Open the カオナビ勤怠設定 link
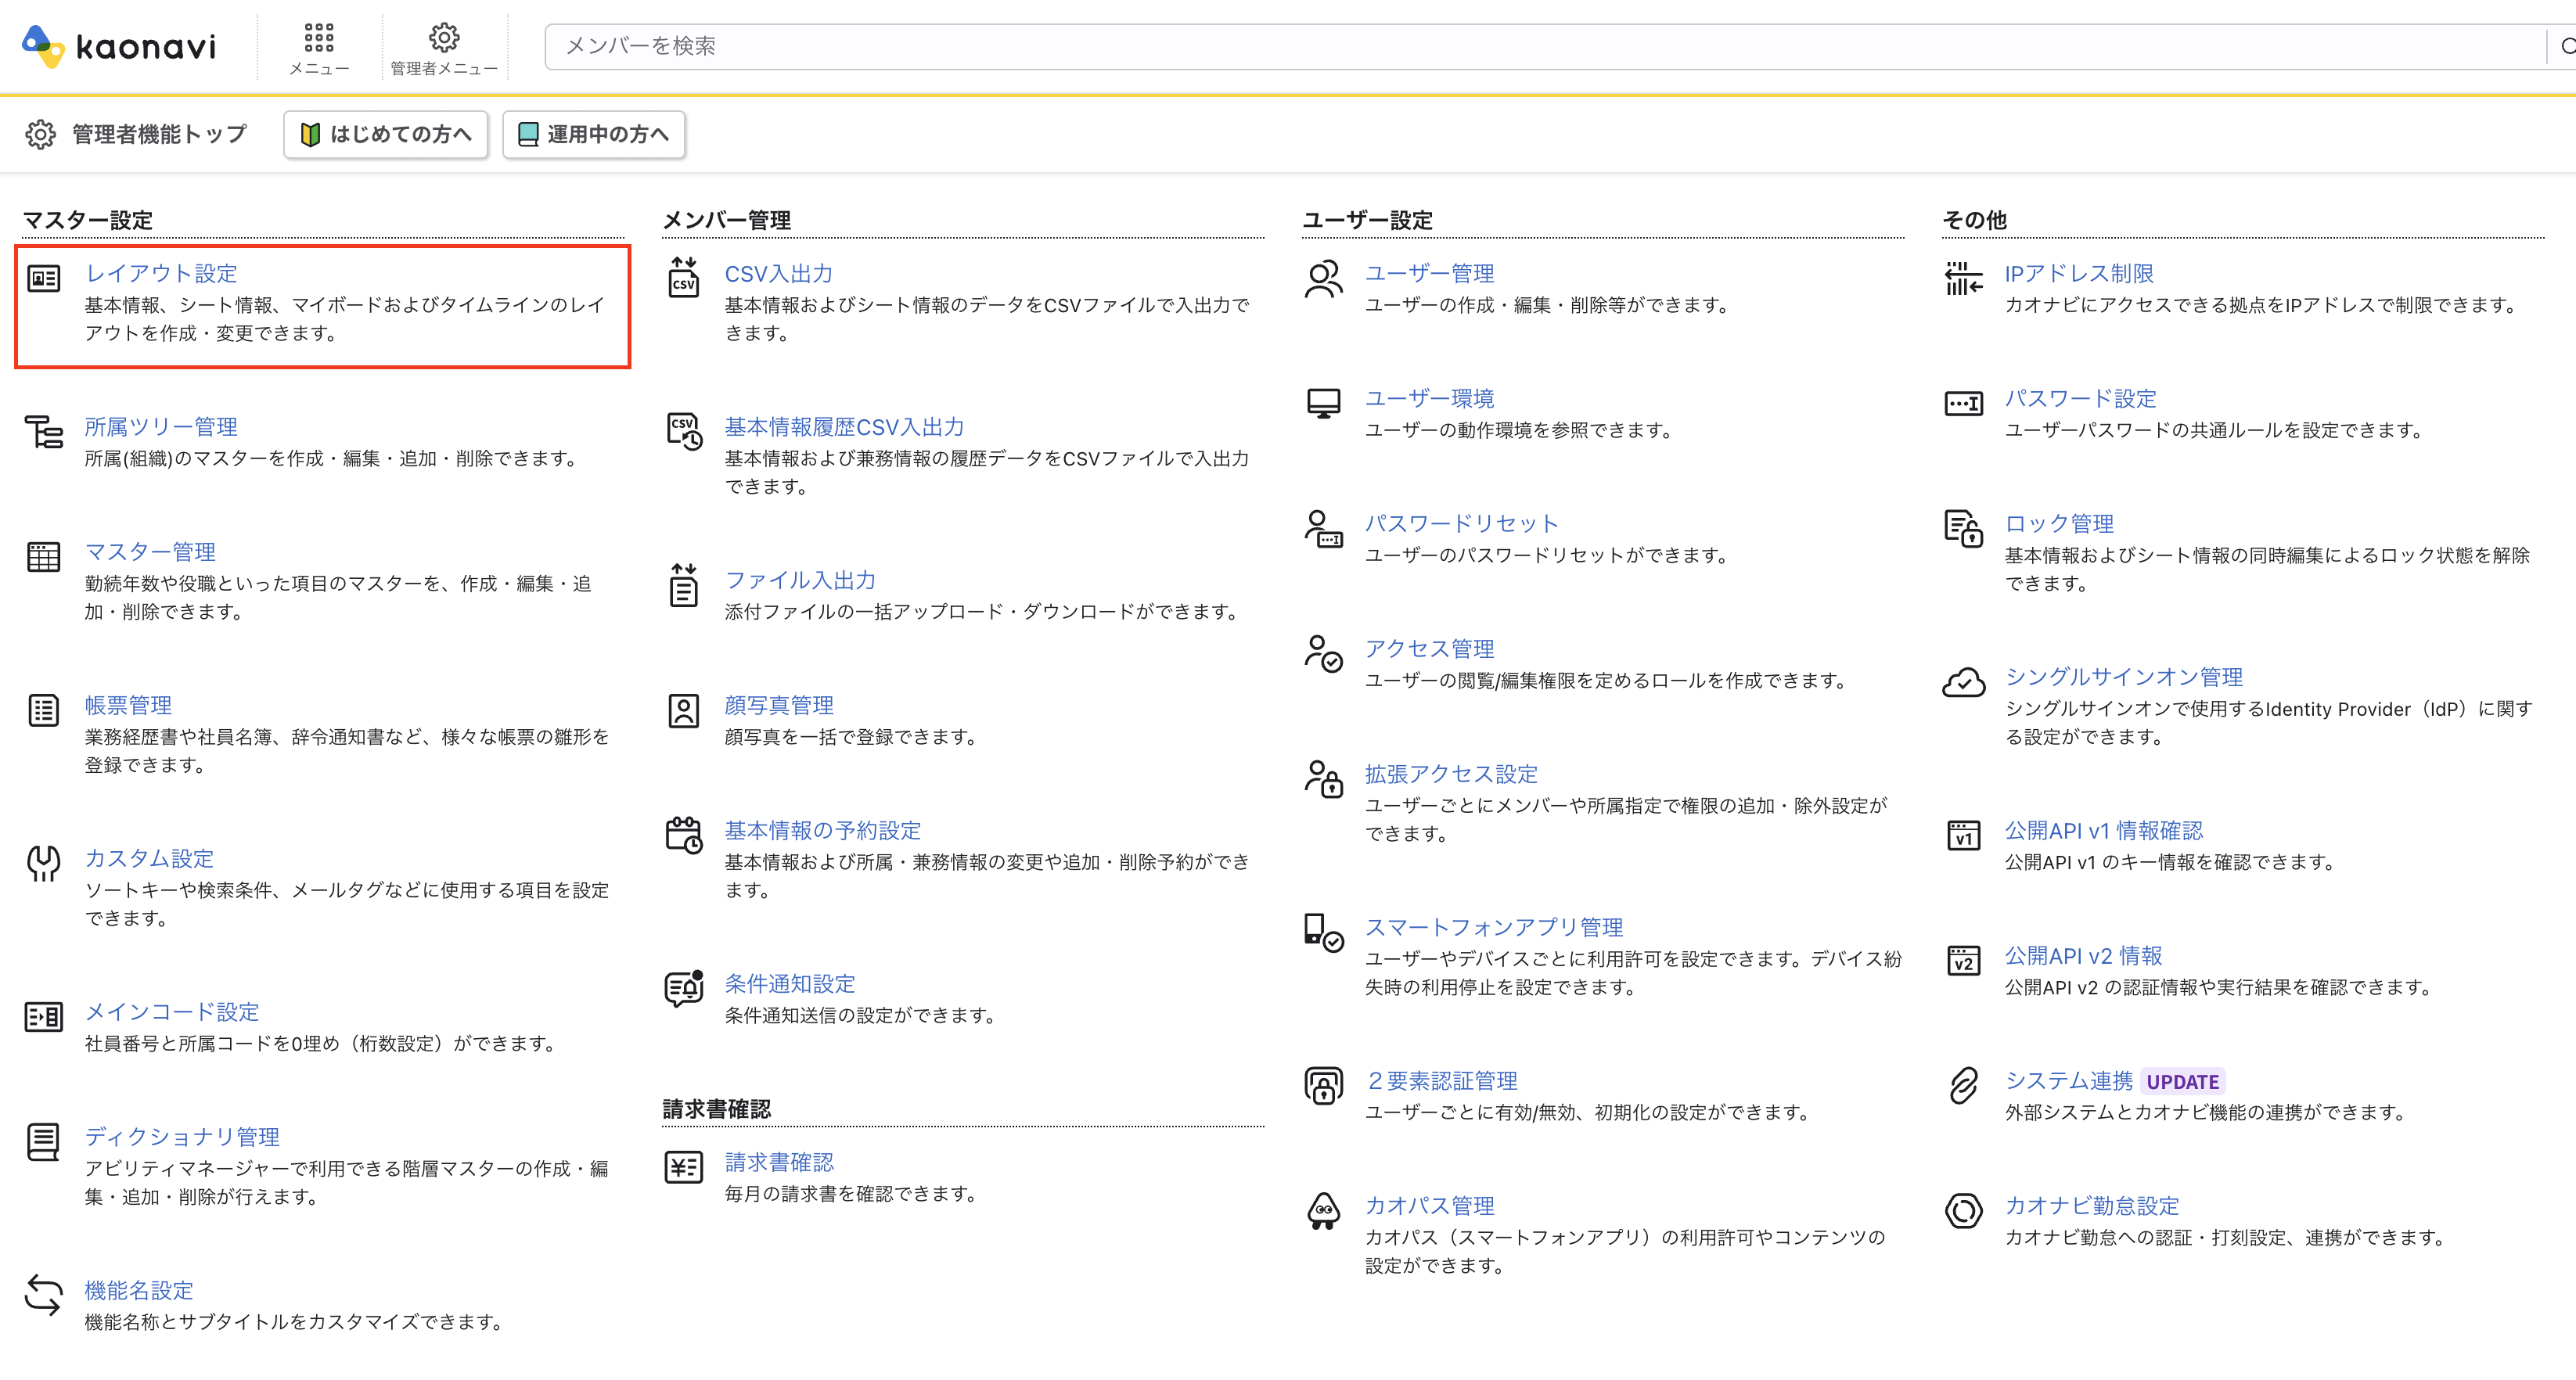2576x1380 pixels. pos(2092,1206)
